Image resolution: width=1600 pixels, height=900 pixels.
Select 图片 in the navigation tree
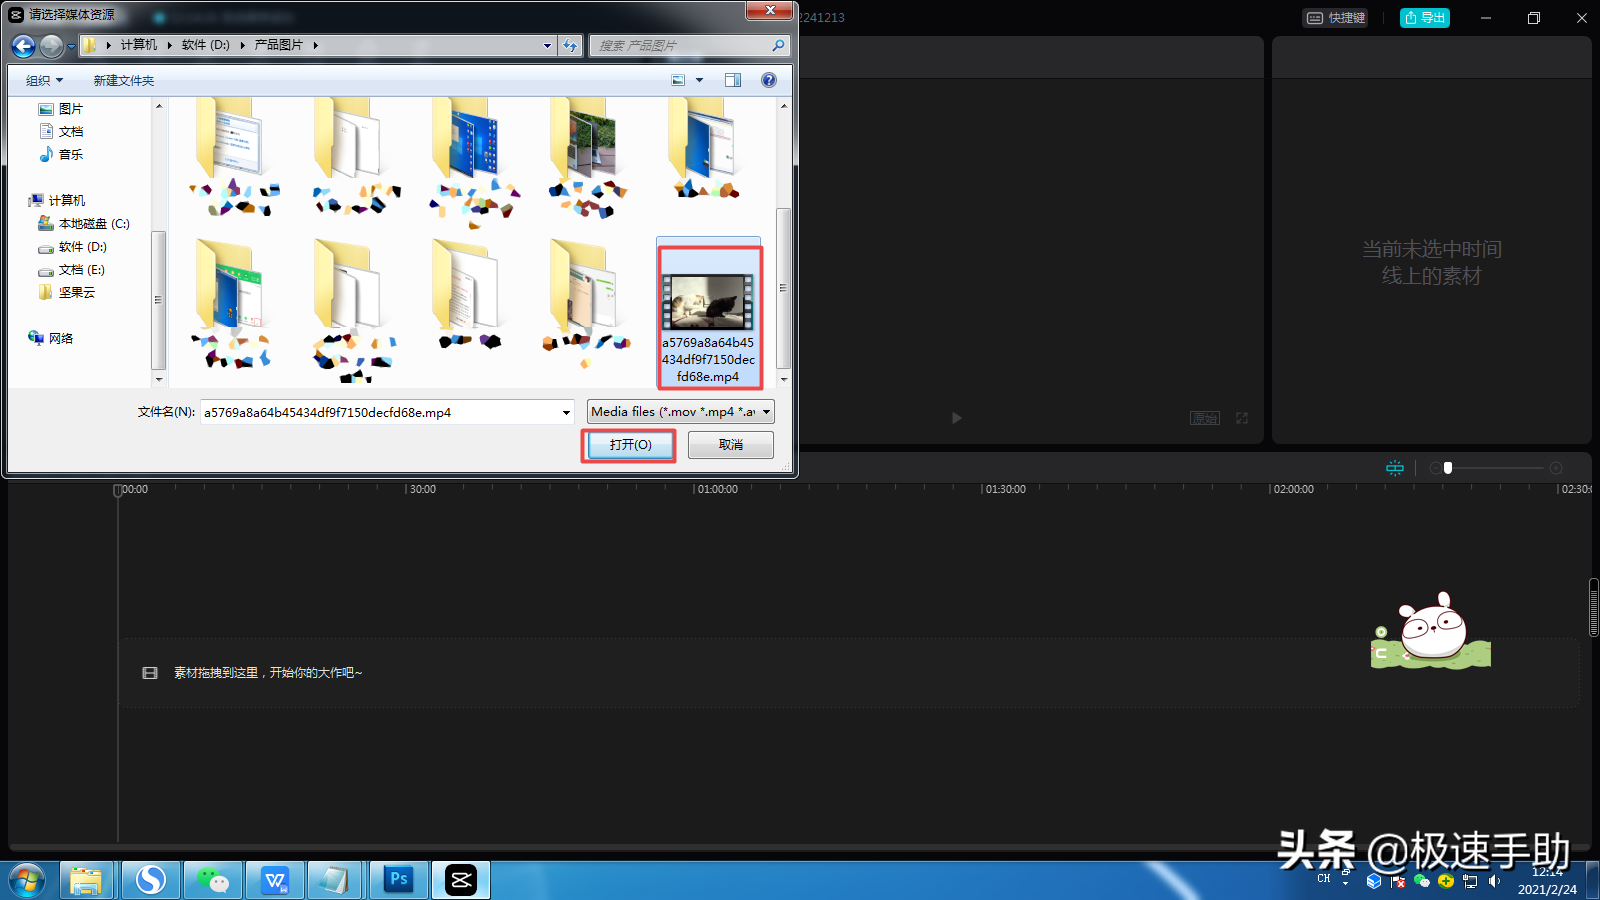(71, 109)
